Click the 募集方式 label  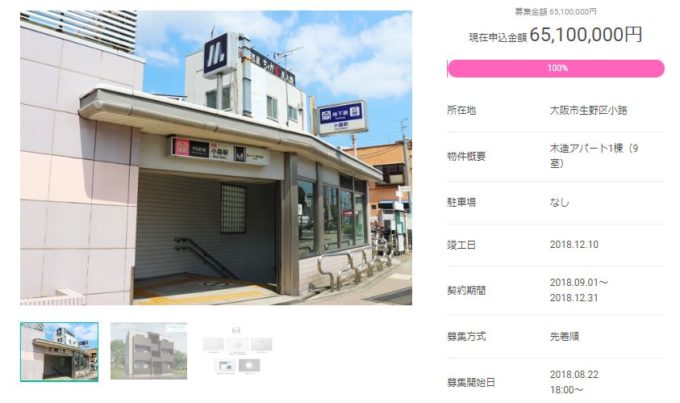click(x=466, y=337)
